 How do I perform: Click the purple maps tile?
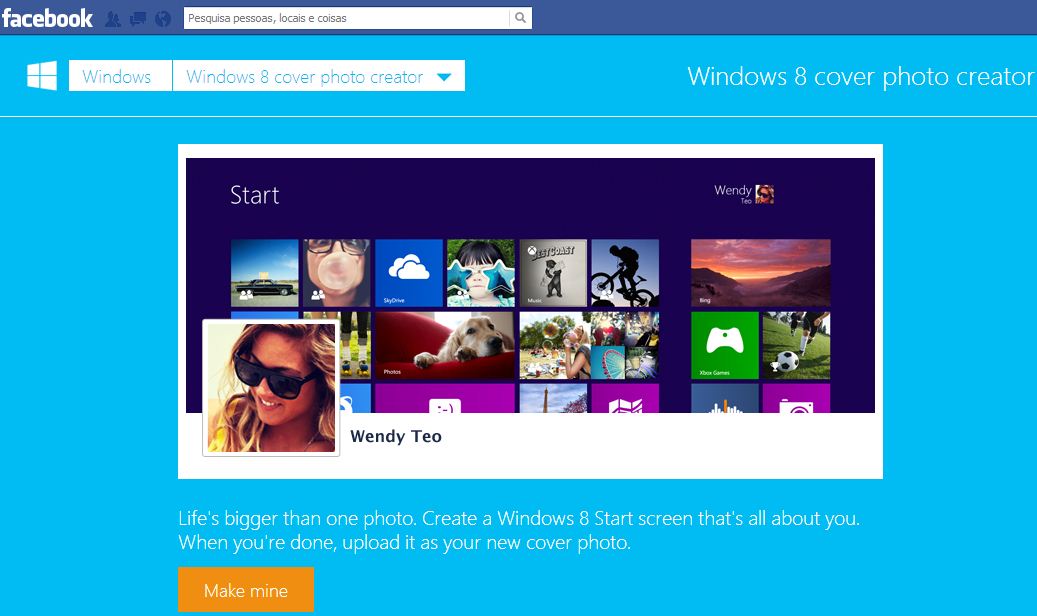coord(625,398)
